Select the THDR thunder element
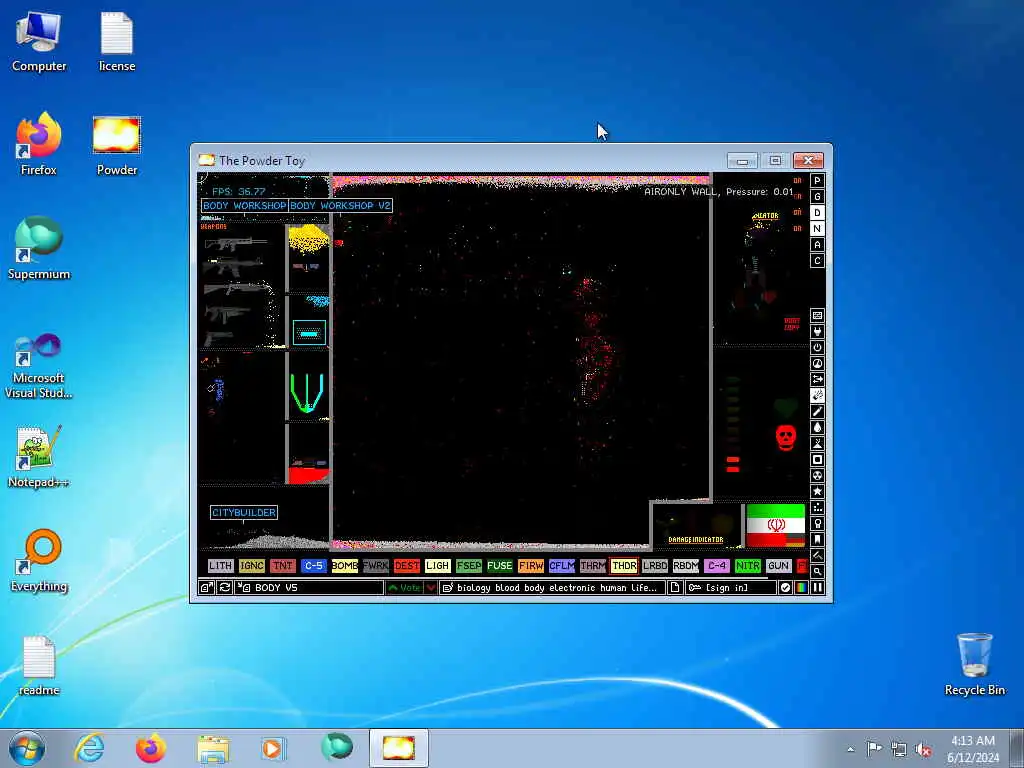The width and height of the screenshot is (1024, 768). 624,566
